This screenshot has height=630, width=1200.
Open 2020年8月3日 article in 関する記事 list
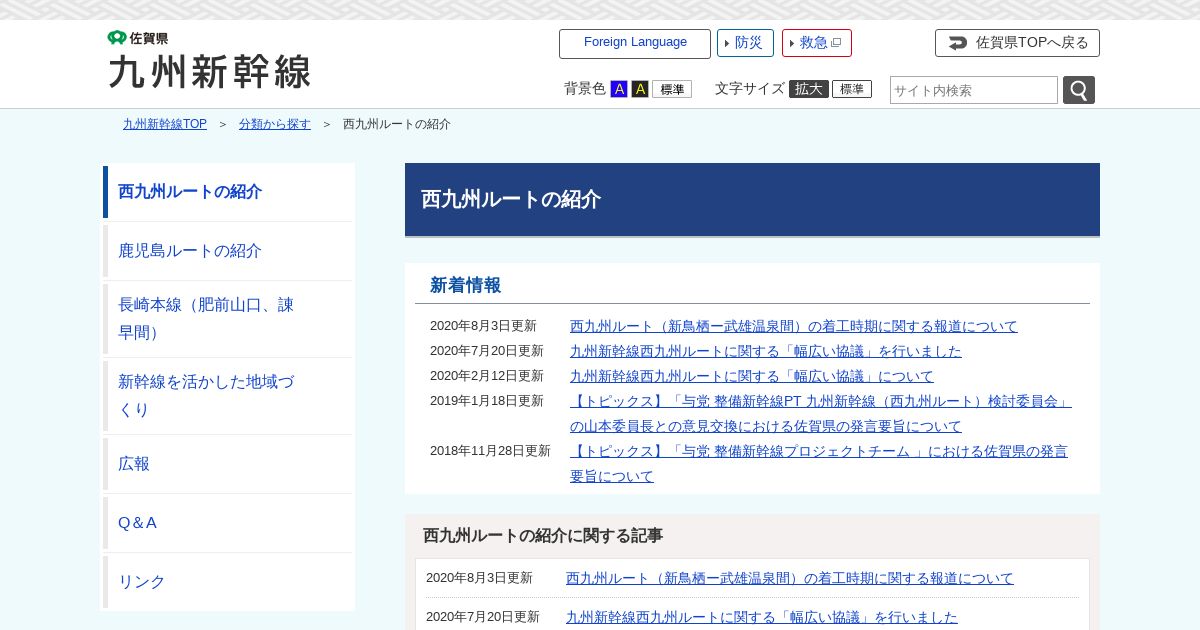click(x=790, y=578)
